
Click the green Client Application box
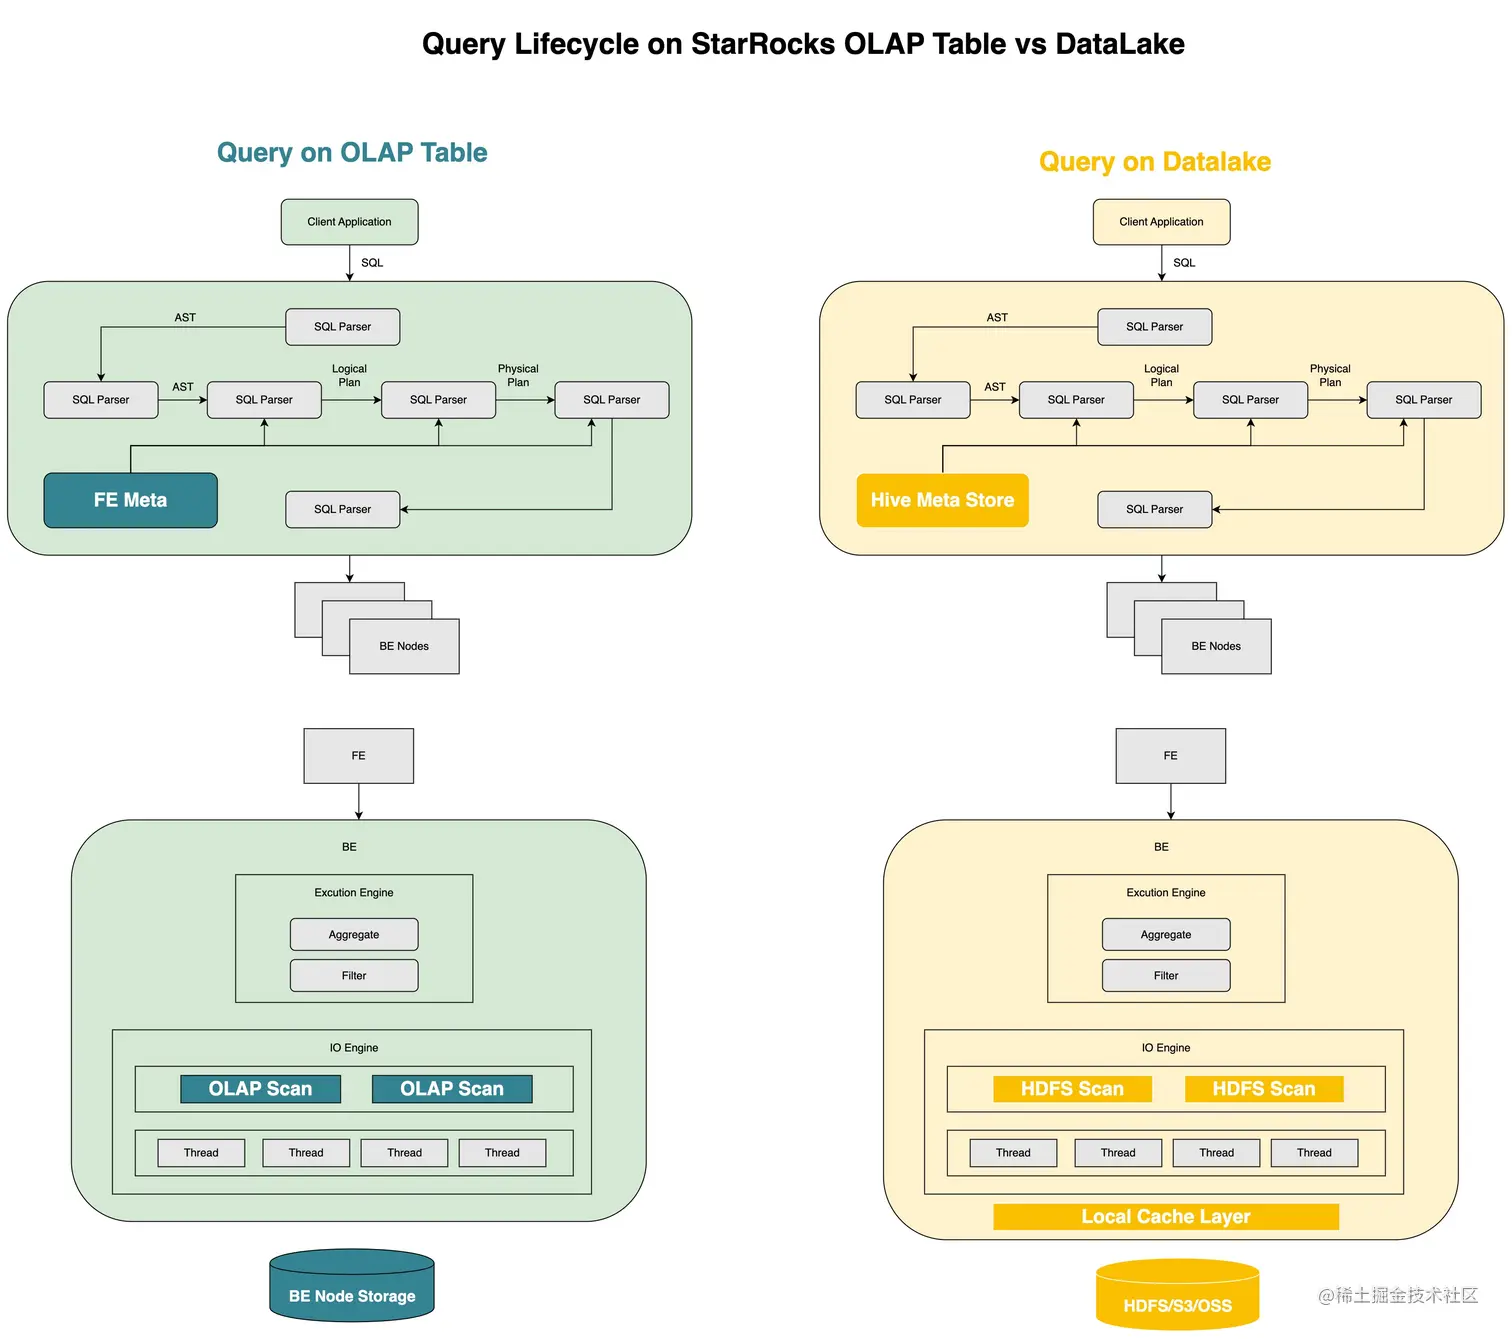click(349, 222)
